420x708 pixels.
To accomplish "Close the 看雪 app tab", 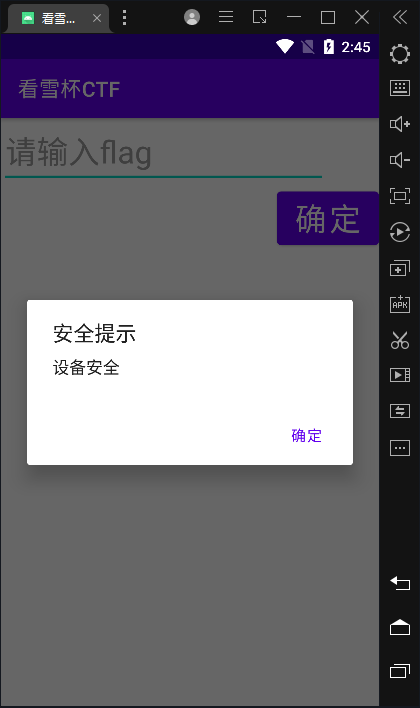I will pos(97,18).
